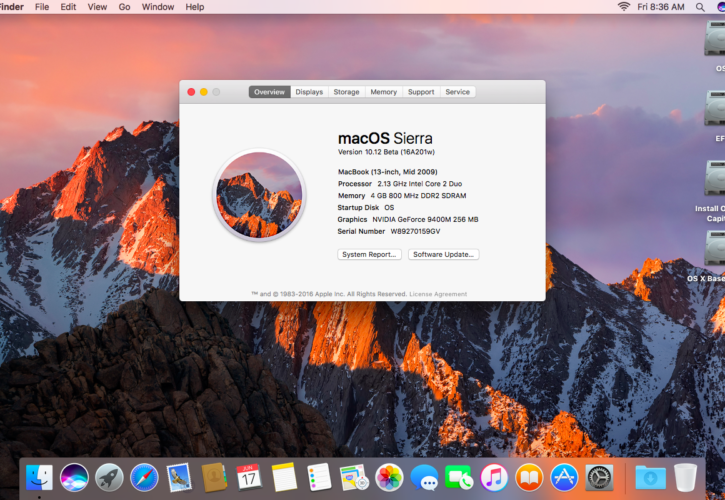
Task: Switch to the Service tab
Action: 458,92
